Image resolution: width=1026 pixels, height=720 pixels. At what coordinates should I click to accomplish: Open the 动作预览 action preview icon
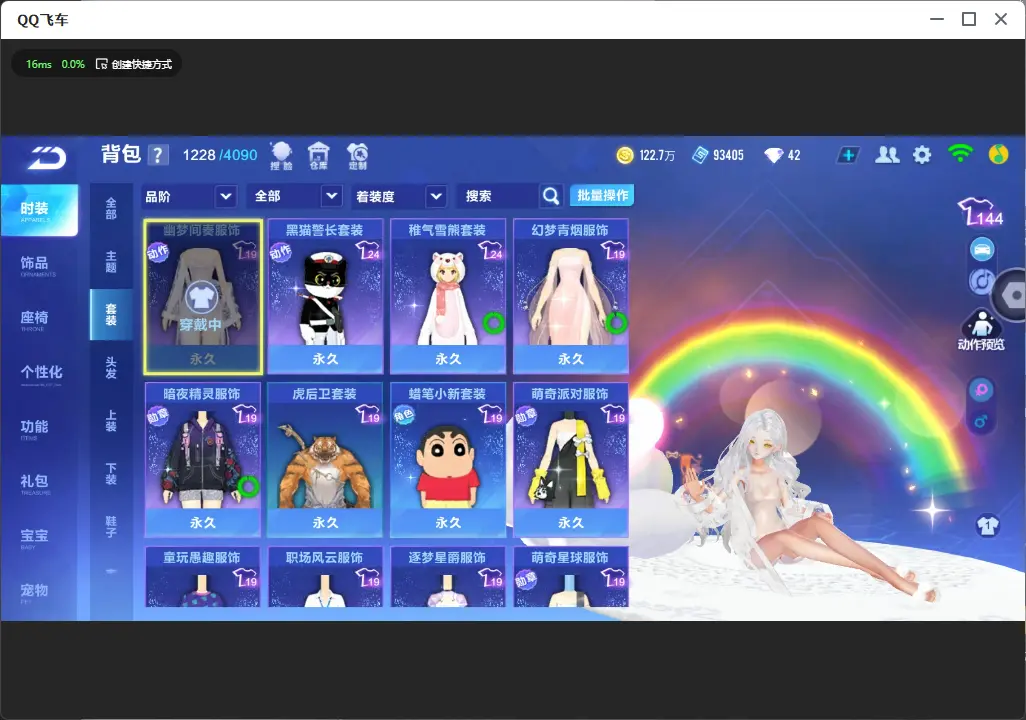(981, 330)
